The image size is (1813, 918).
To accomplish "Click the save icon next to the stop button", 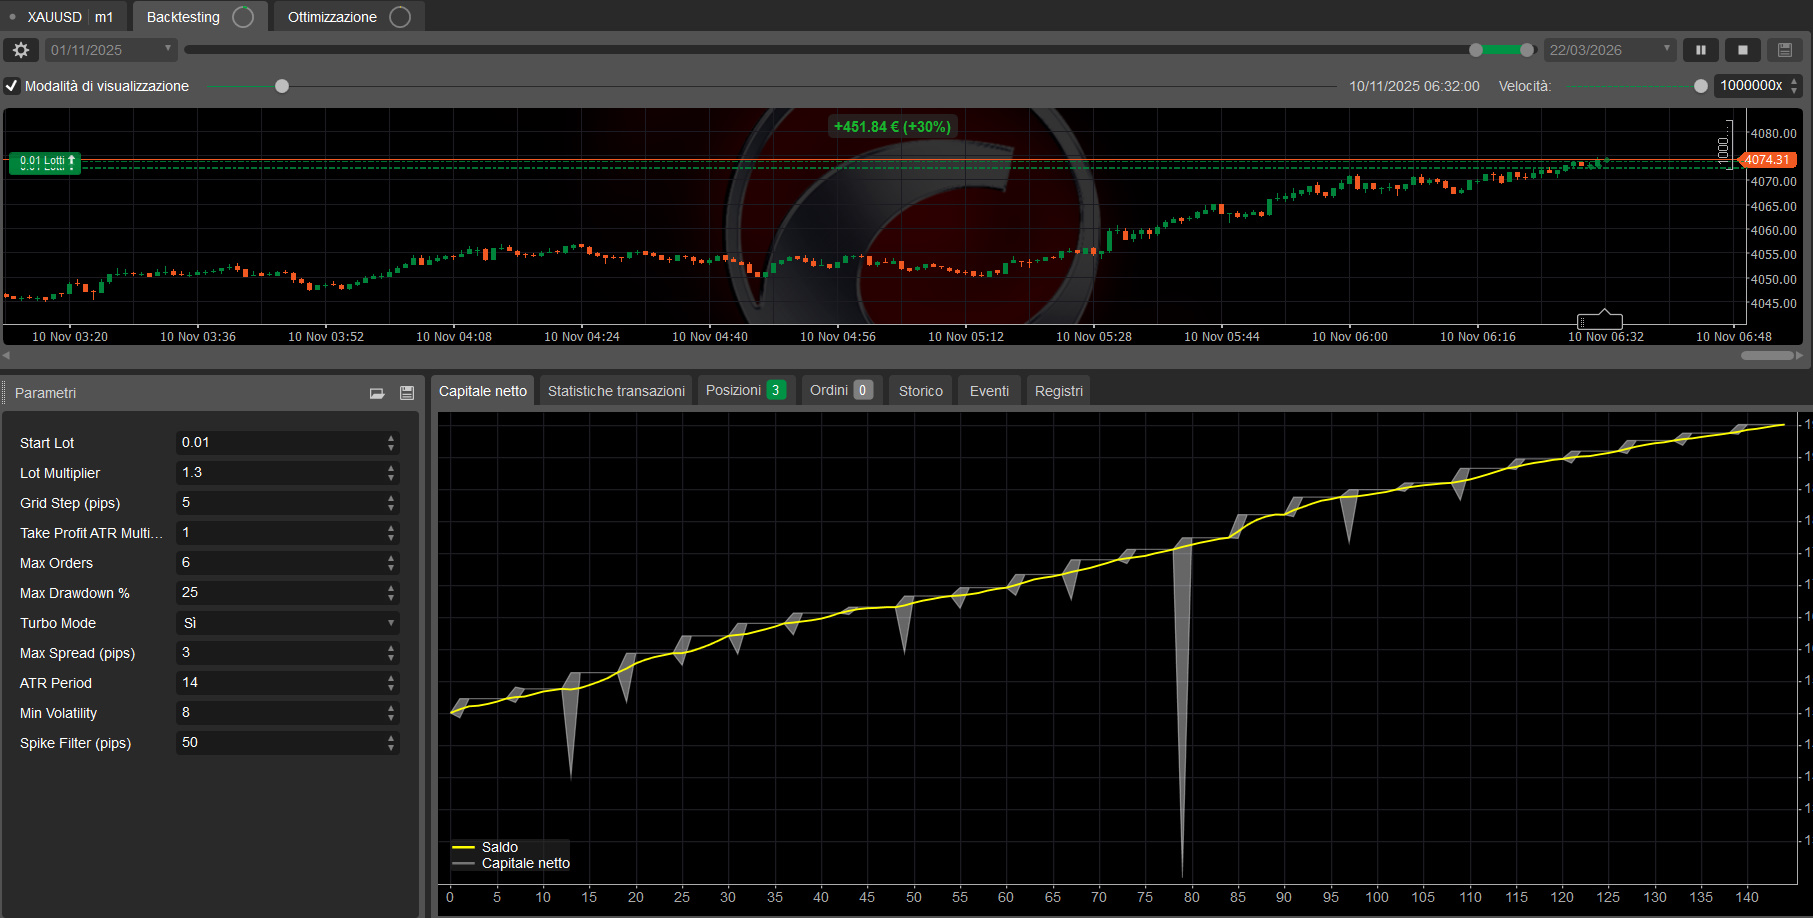I will (1785, 50).
